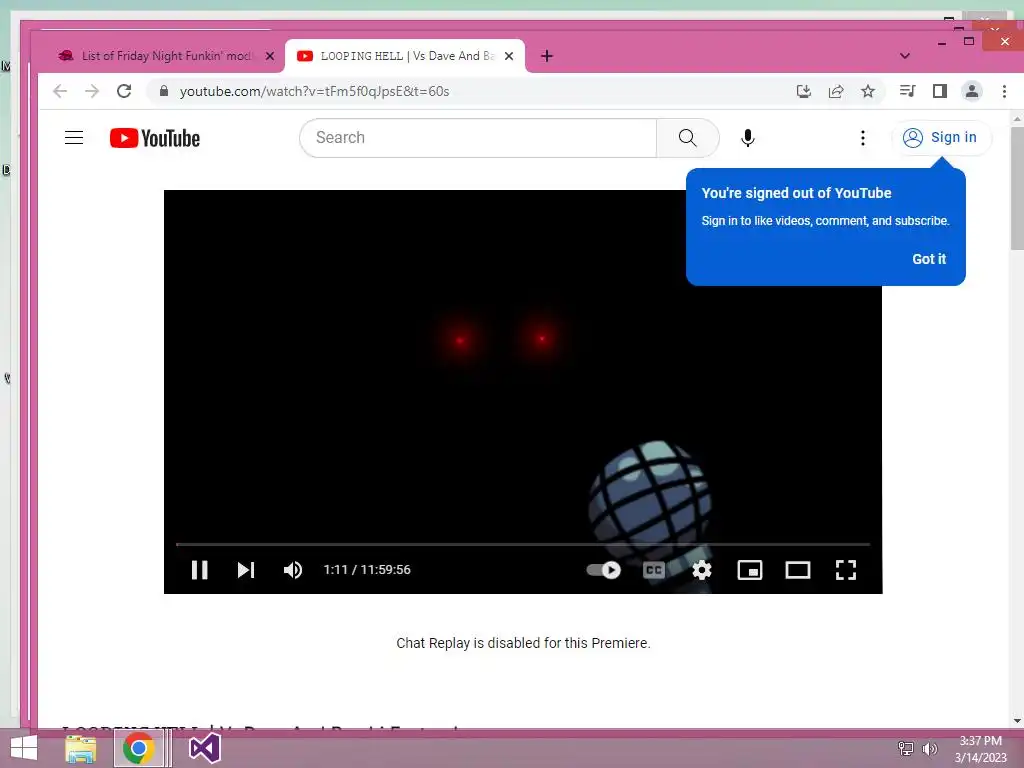The height and width of the screenshot is (768, 1024).
Task: Reload the page
Action: click(124, 91)
